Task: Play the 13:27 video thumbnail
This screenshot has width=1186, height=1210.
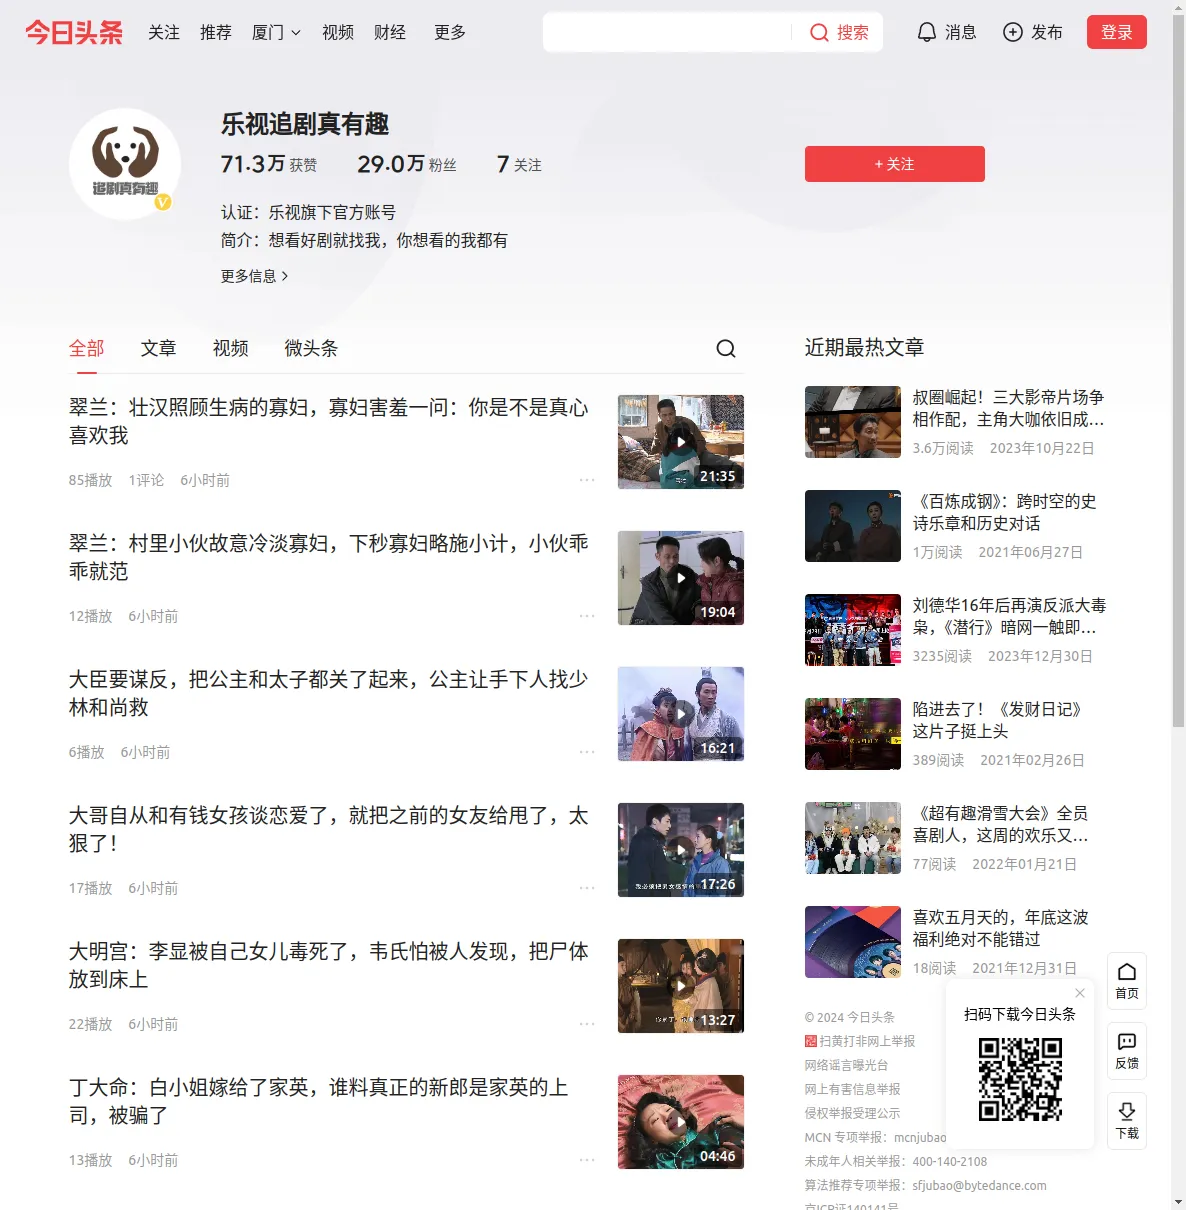Action: pyautogui.click(x=681, y=986)
